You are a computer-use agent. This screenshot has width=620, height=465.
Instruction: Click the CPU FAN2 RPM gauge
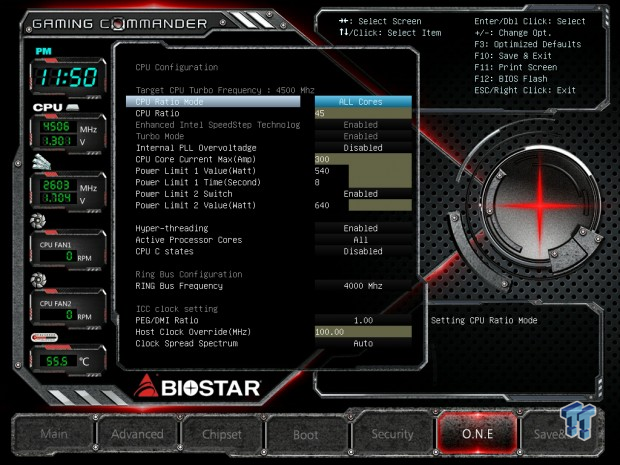tap(68, 309)
